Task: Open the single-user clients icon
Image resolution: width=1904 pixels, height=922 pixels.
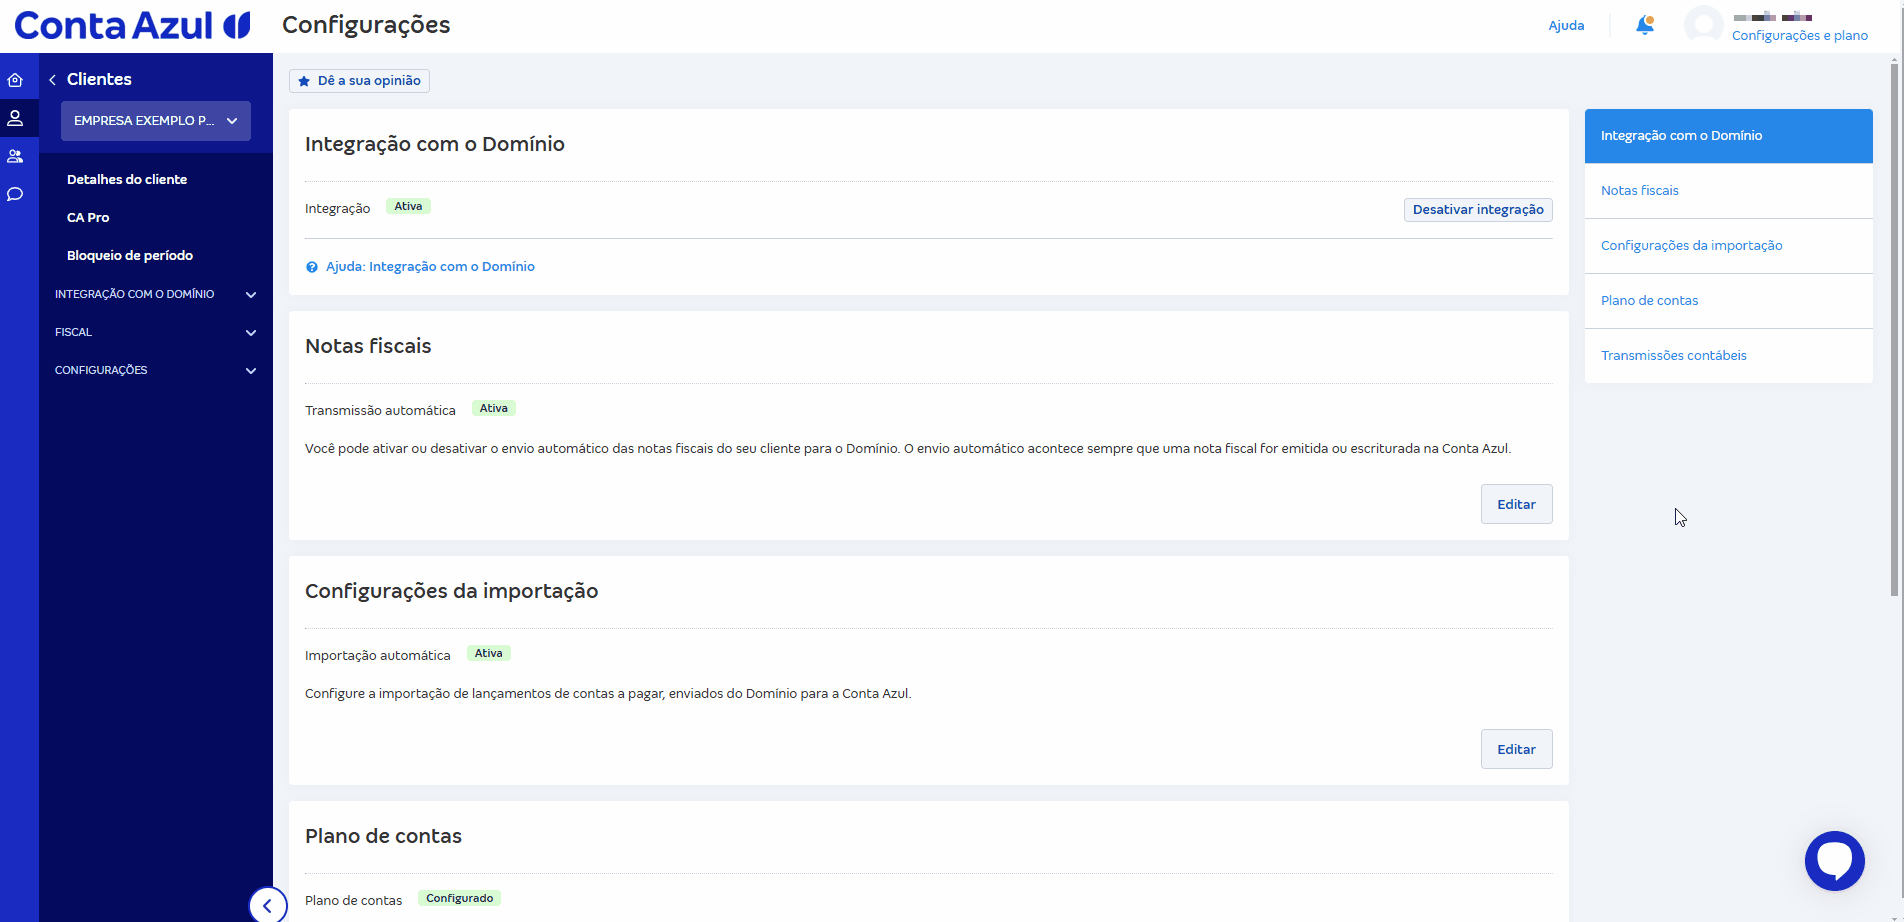Action: (15, 118)
